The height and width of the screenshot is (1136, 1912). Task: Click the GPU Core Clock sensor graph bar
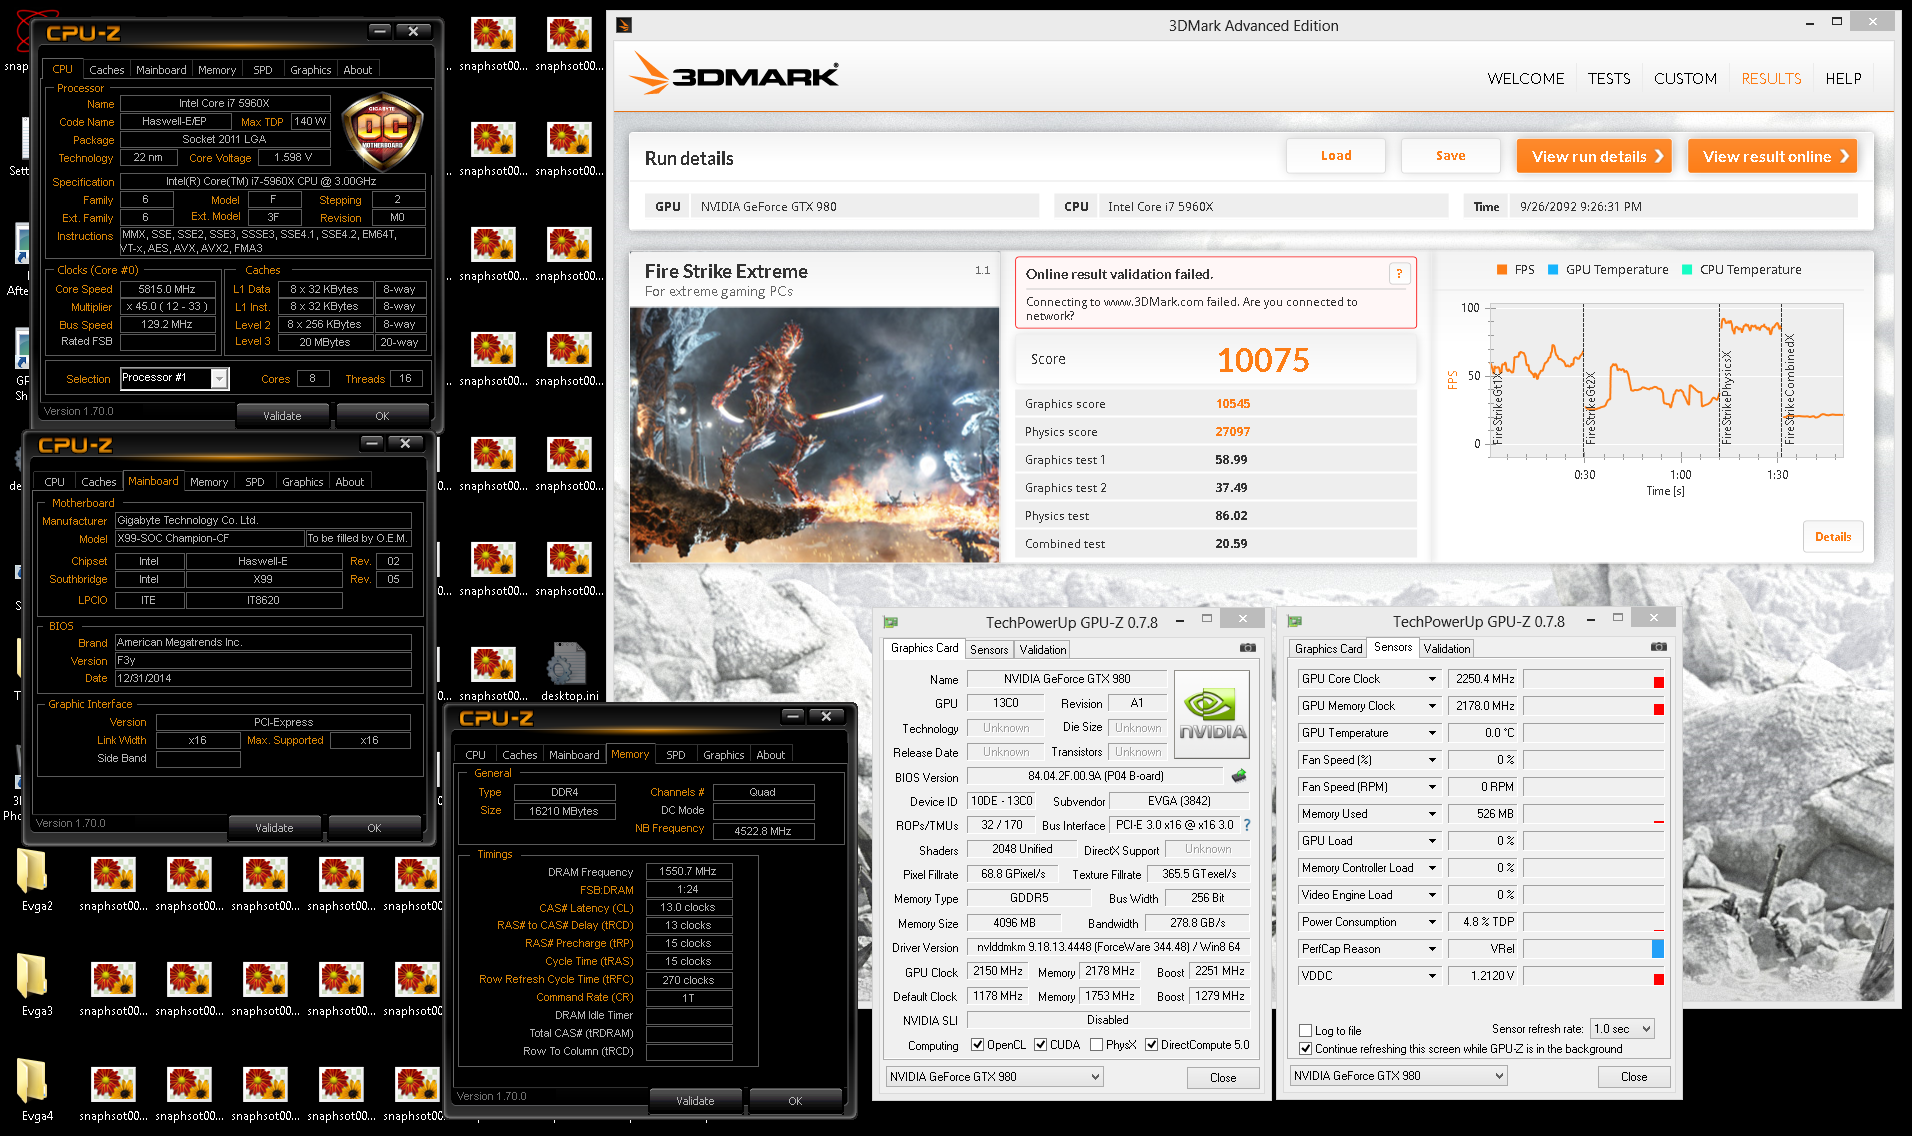tap(1594, 679)
